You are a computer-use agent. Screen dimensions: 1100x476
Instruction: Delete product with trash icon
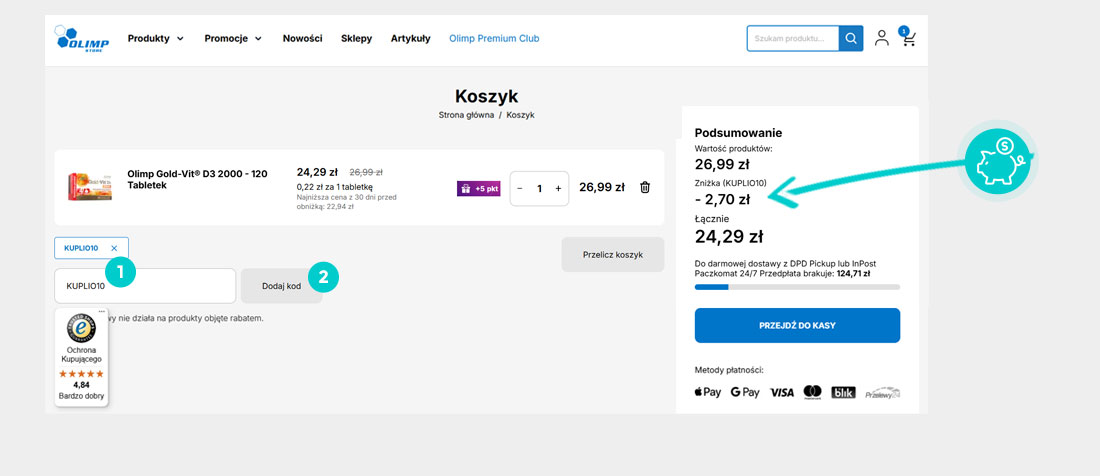coord(645,187)
